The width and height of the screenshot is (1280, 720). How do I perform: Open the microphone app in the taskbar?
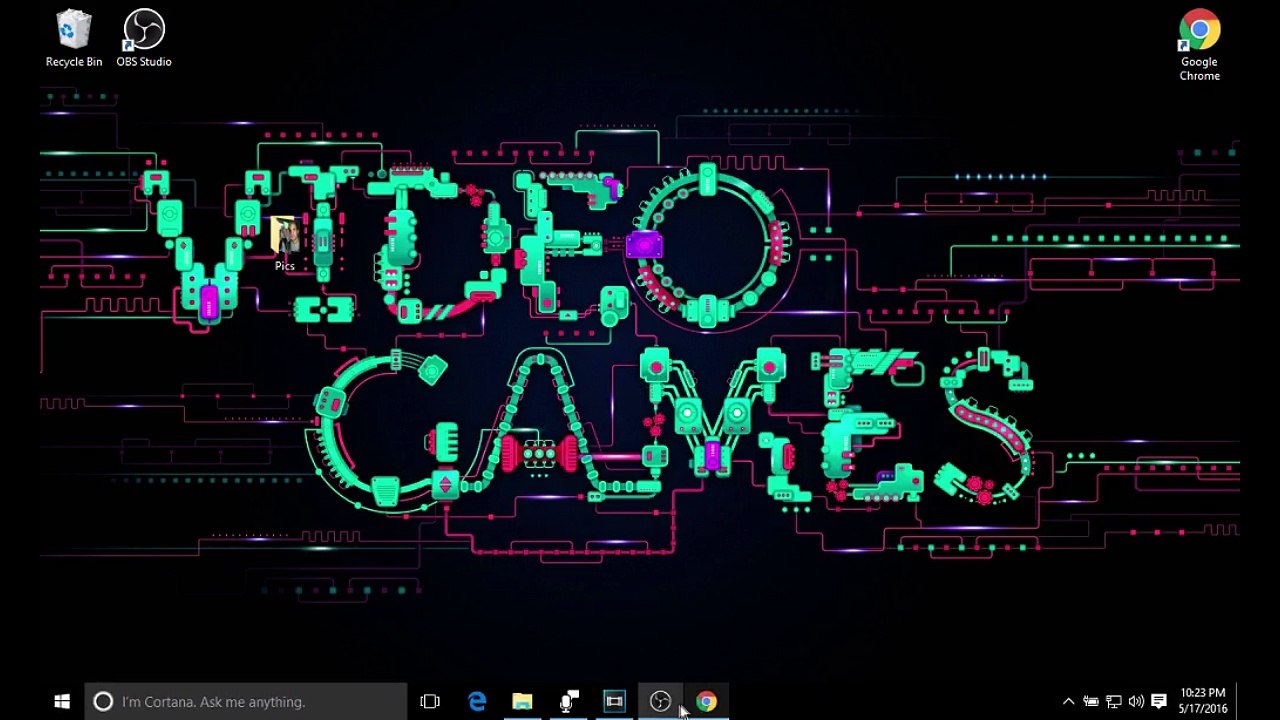pos(568,702)
